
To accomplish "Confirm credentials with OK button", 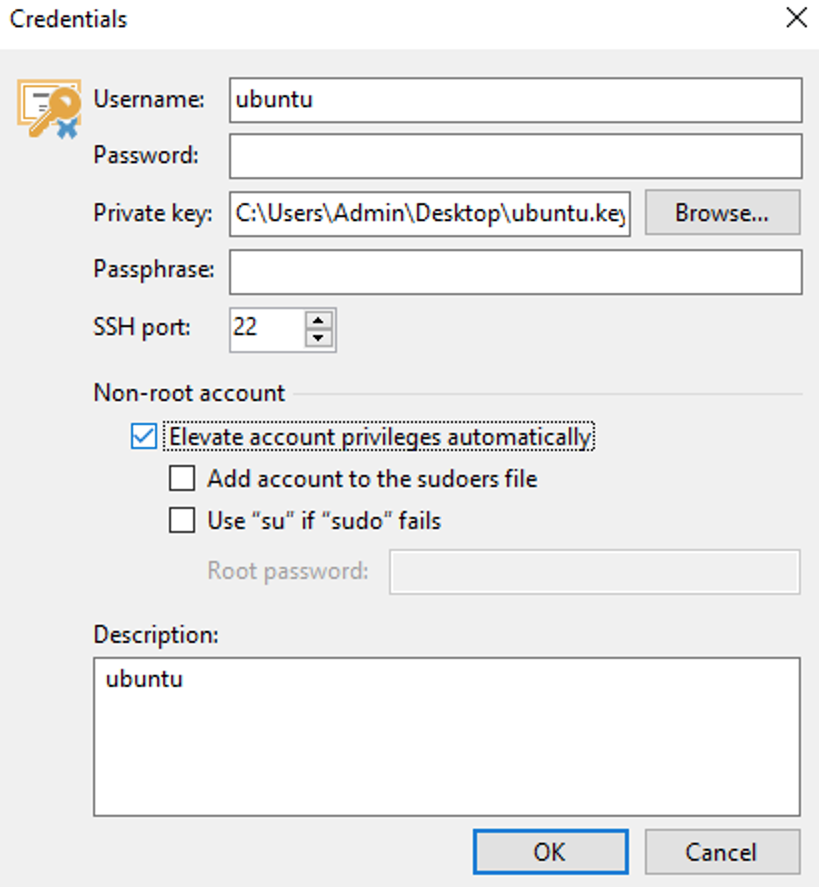I will click(x=550, y=852).
